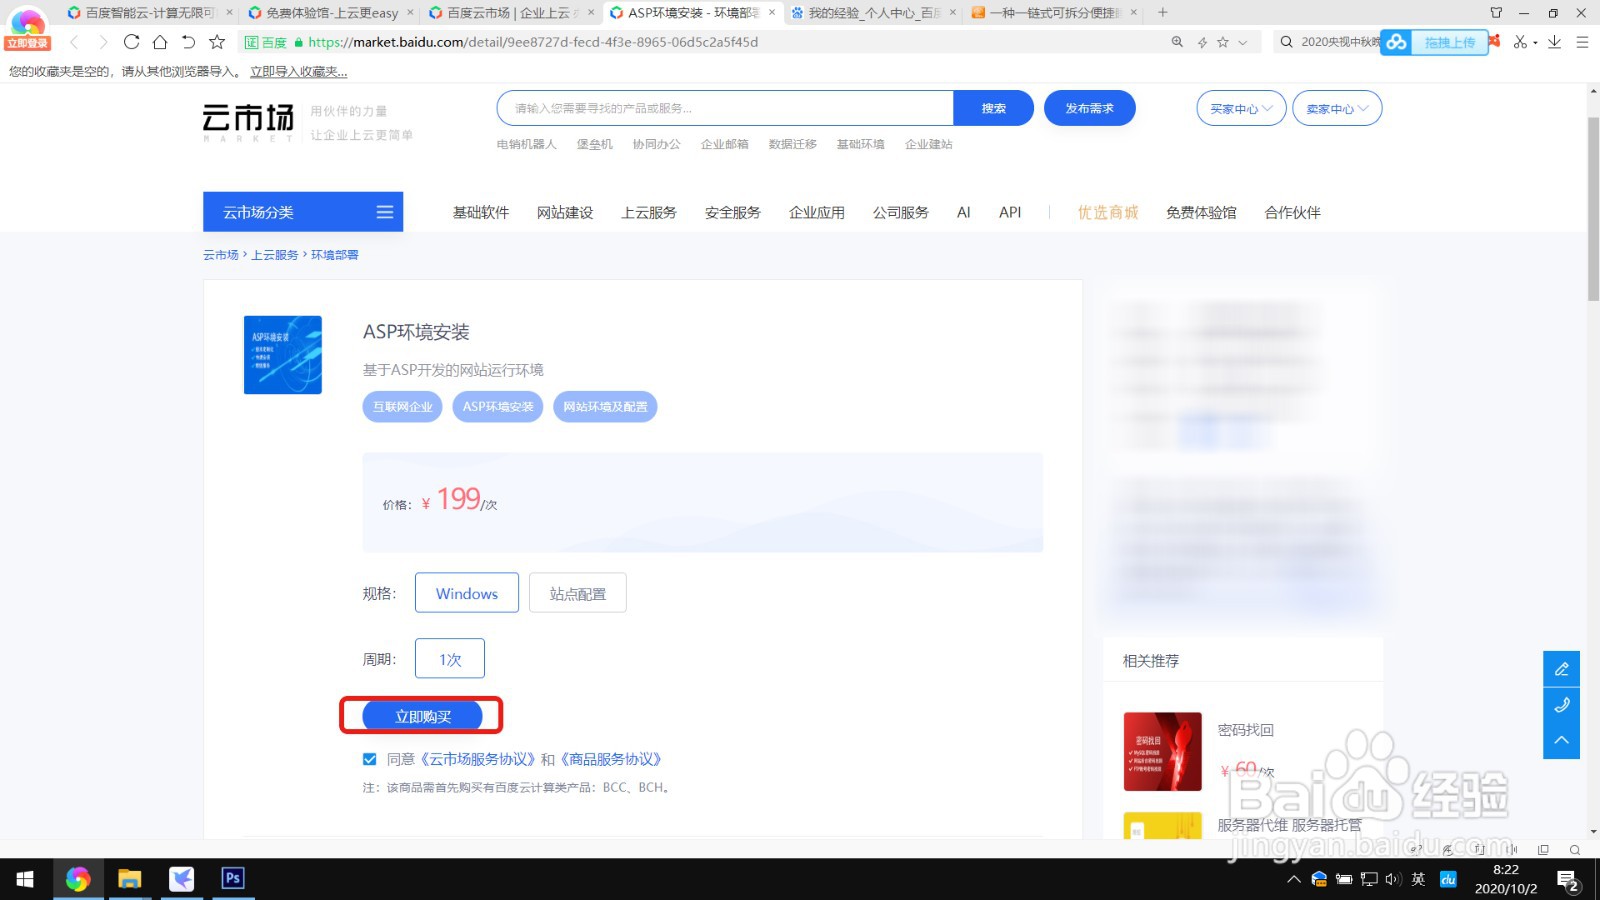This screenshot has height=900, width=1600.
Task: Click the floating feedback pencil icon
Action: (1561, 669)
